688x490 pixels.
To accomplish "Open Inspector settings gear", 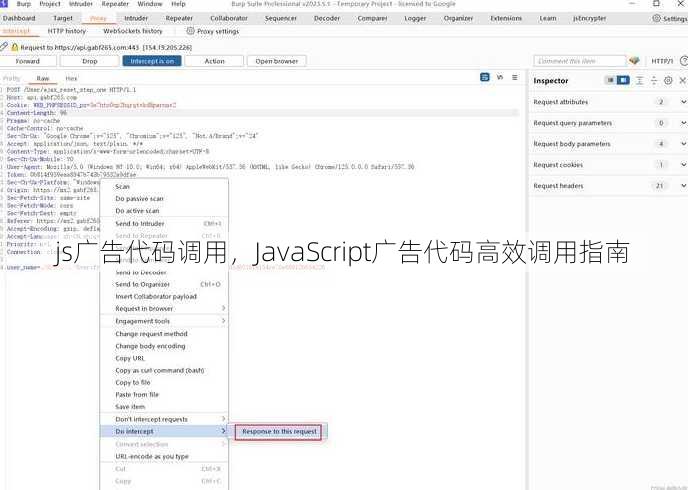I will coord(668,80).
